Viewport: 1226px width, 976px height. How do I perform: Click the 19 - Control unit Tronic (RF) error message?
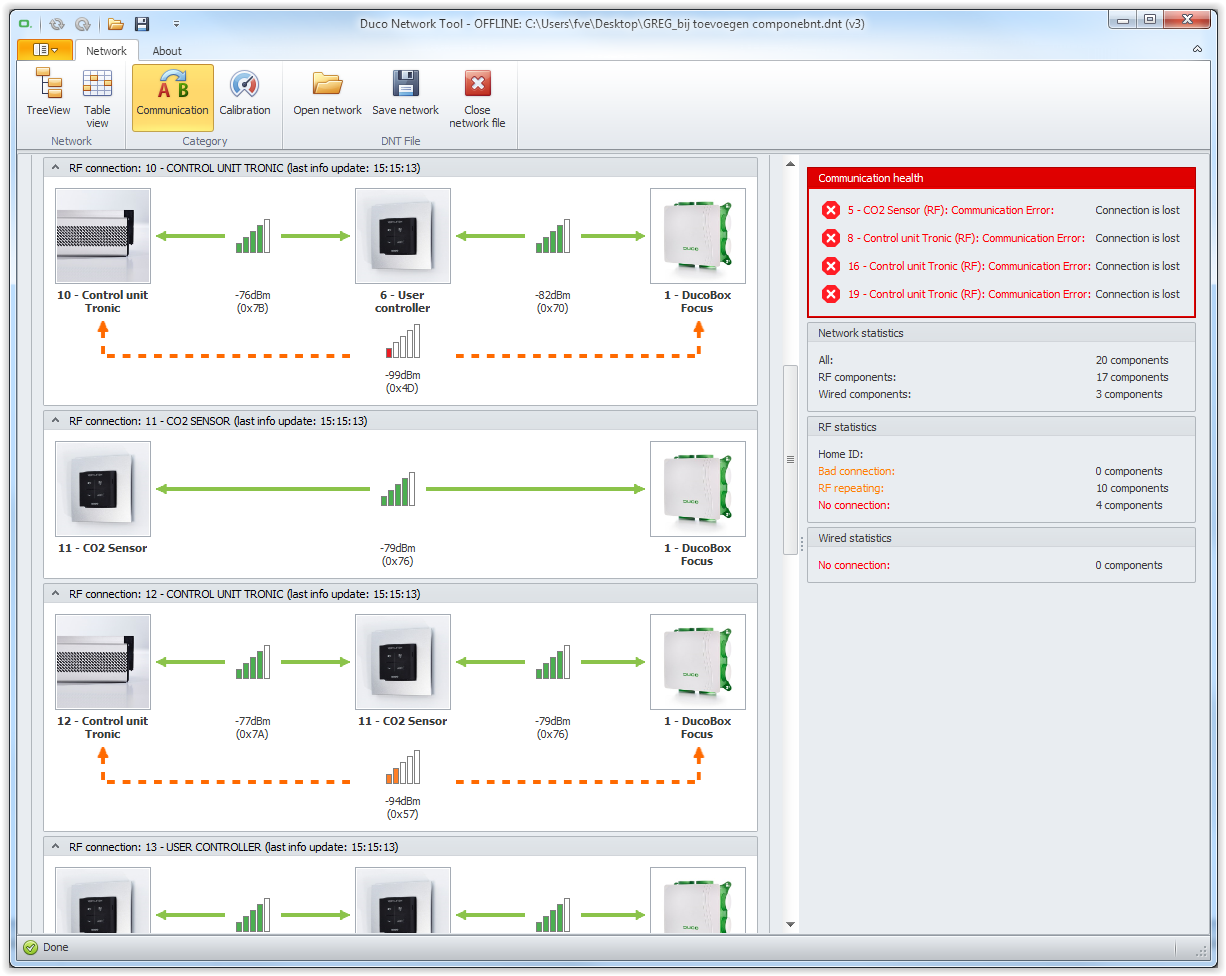(969, 294)
